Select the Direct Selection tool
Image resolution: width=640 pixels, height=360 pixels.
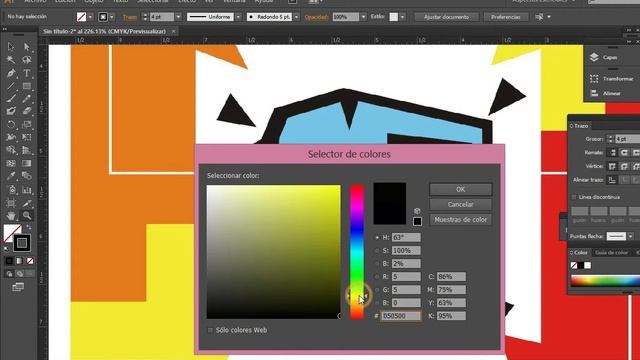point(27,47)
